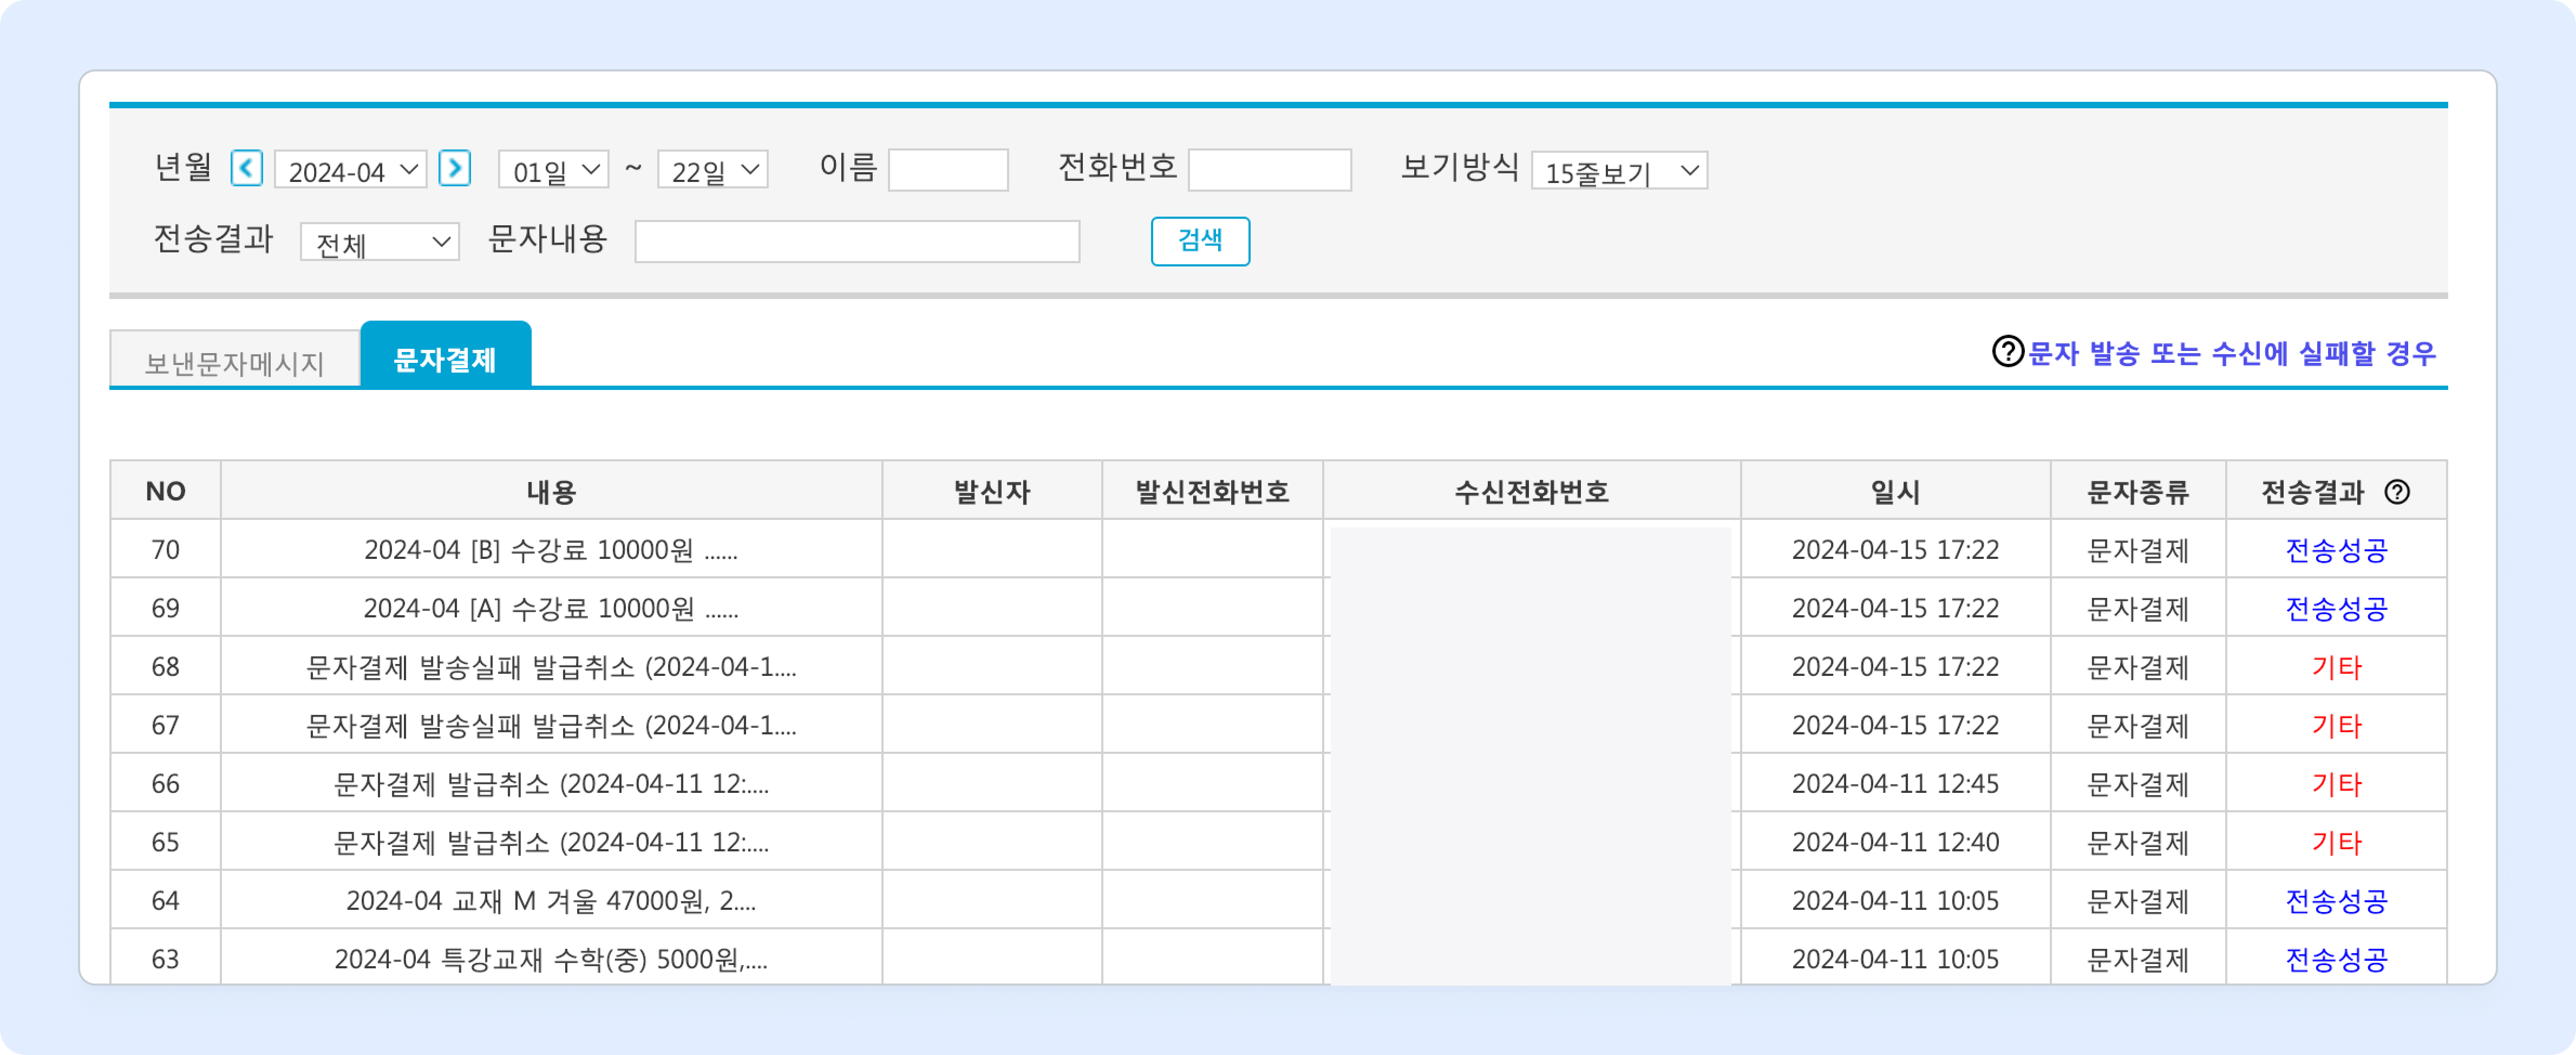Click the 문자내용 text input field
2576x1055 pixels.
[x=857, y=242]
